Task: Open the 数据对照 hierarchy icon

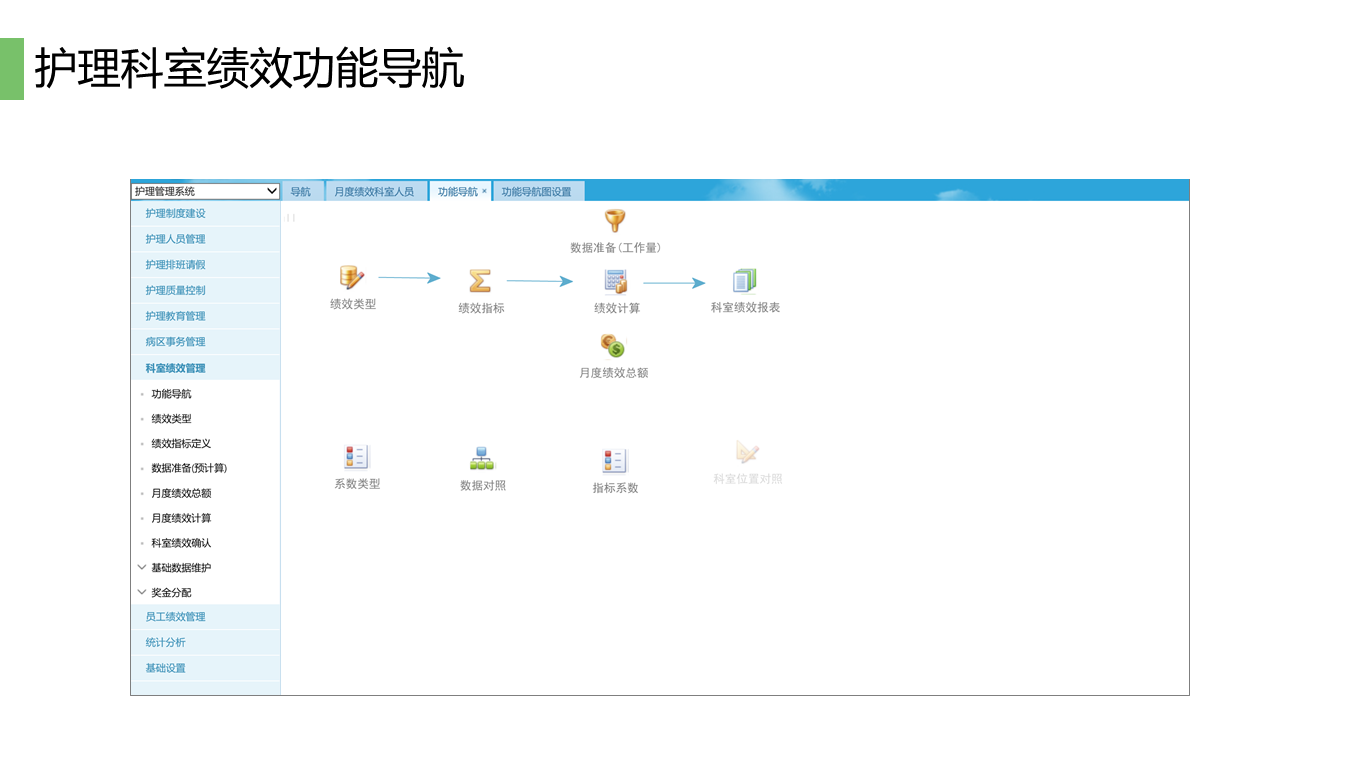Action: [482, 458]
